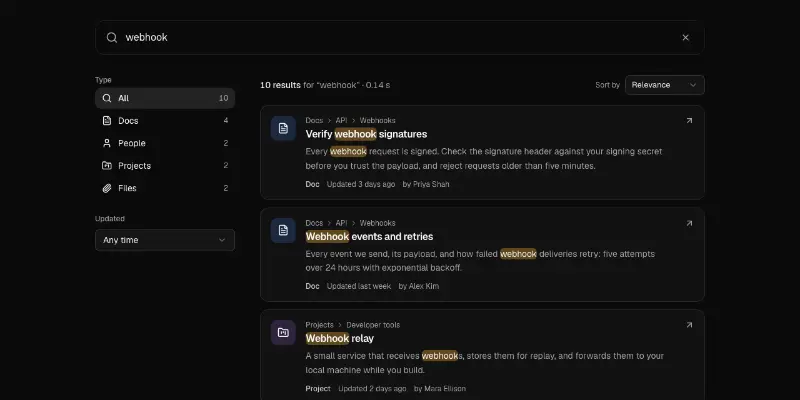The width and height of the screenshot is (800, 400).
Task: Click the document icon beside Docs filter
Action: tap(107, 121)
